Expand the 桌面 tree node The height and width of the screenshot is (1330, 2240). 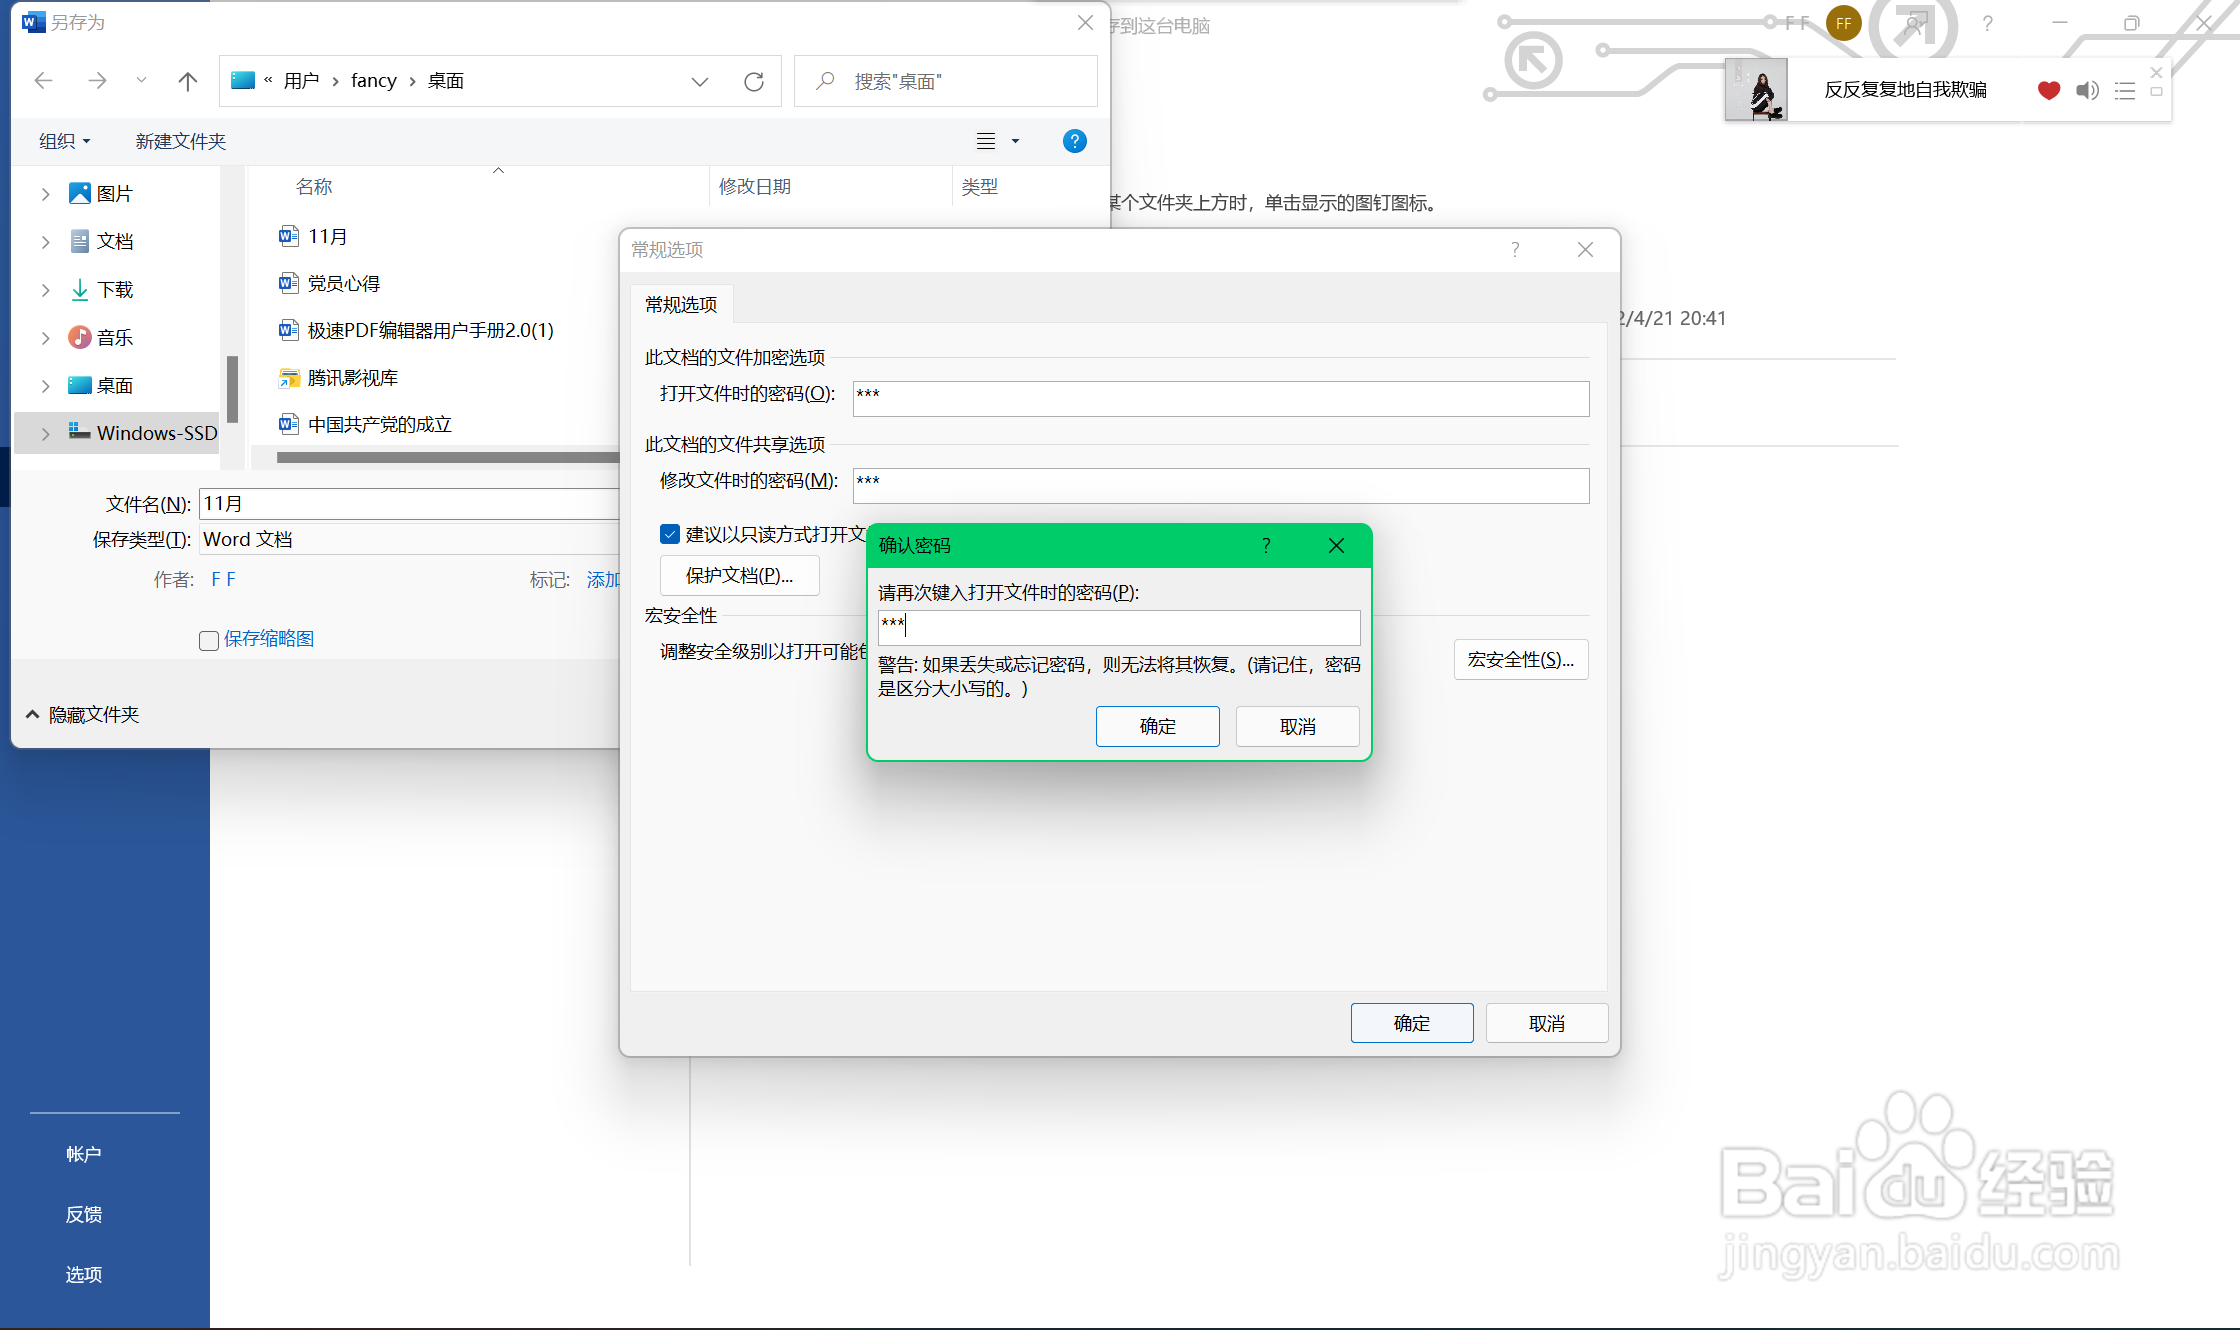coord(45,386)
